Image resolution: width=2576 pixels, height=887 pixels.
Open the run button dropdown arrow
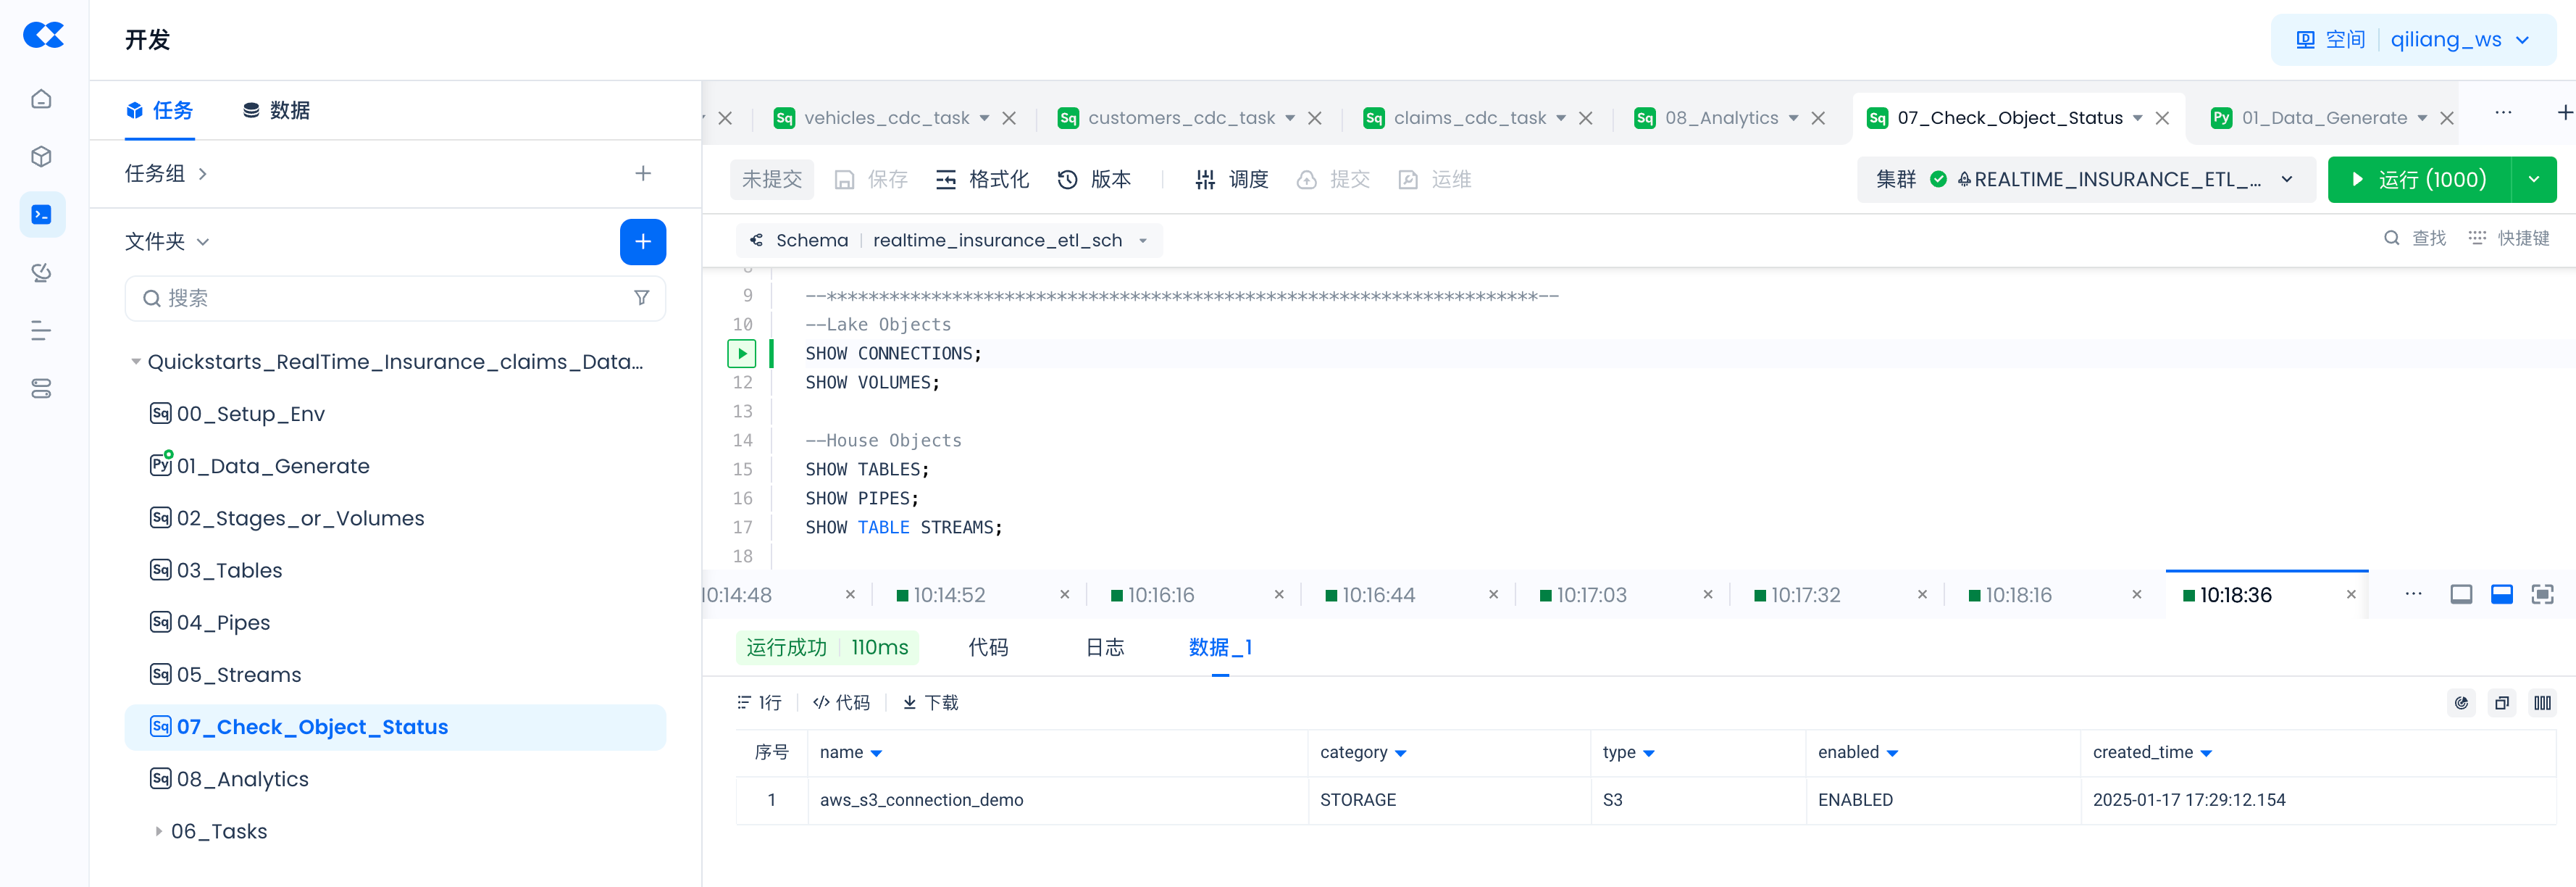coord(2533,179)
